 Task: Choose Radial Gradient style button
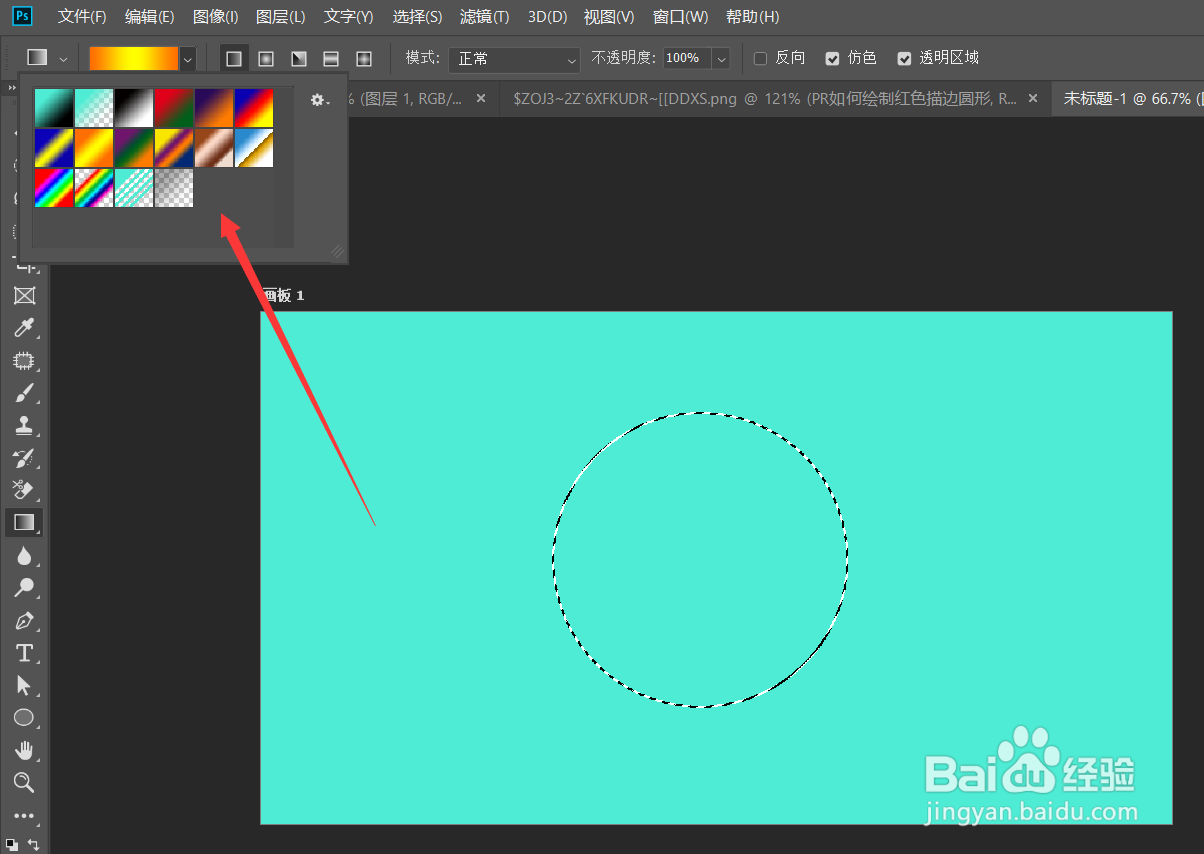coord(266,58)
